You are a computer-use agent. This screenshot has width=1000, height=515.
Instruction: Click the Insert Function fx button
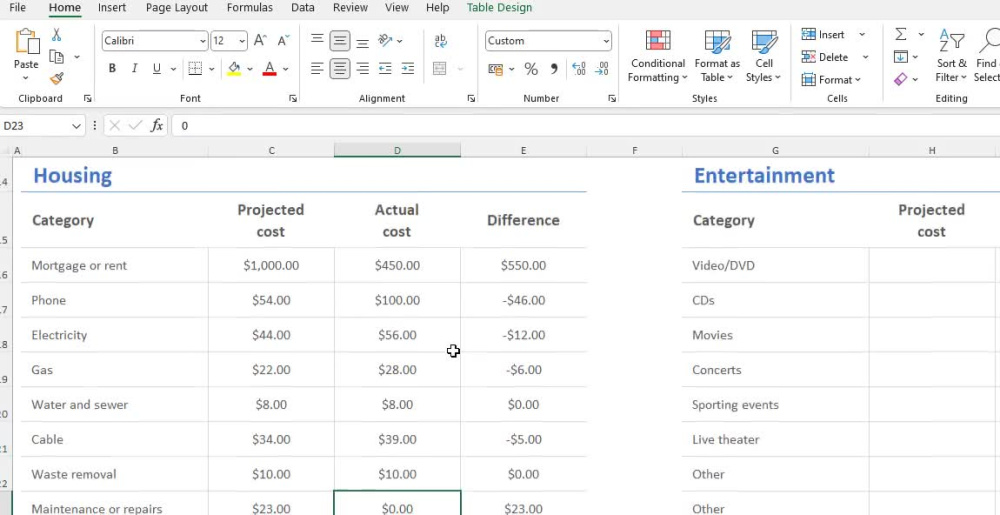coord(156,126)
